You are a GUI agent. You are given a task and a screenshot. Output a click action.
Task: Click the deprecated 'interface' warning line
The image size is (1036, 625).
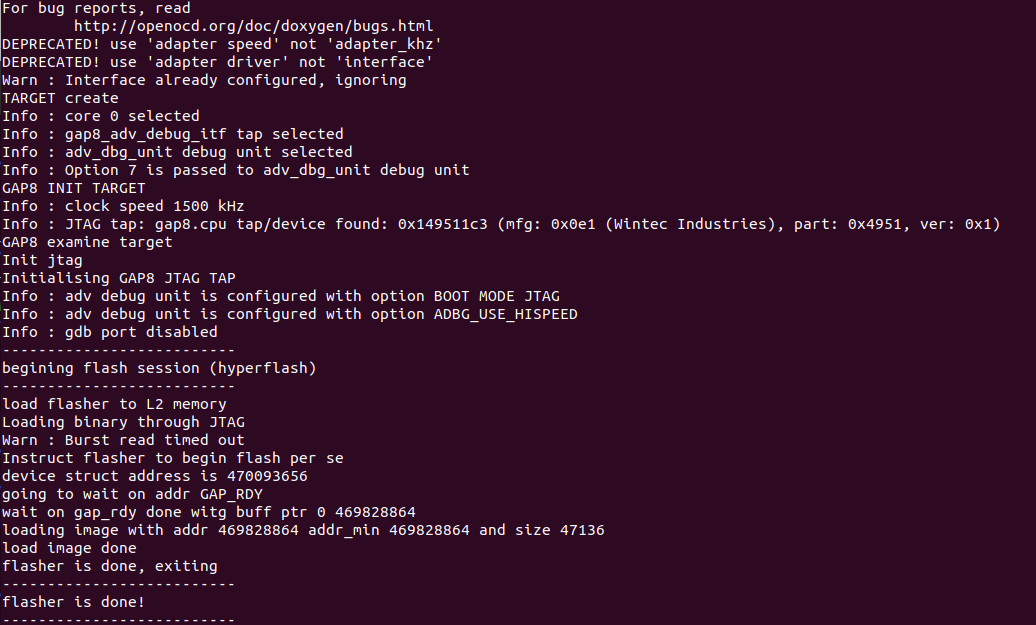click(217, 62)
